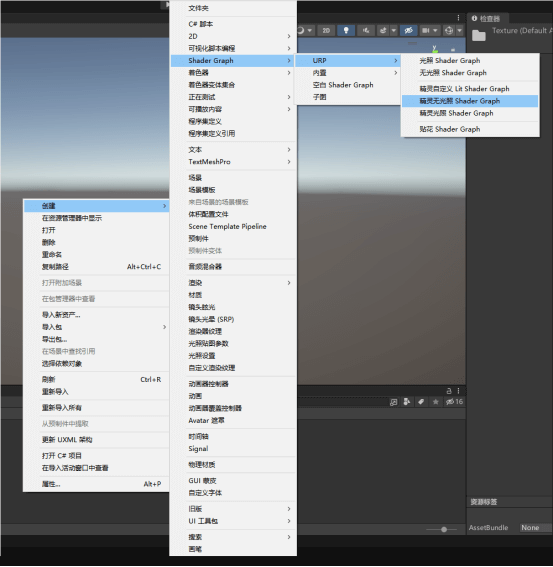Click Shader Graph entry in create menu
Viewport: 553px width, 567px height.
233,60
